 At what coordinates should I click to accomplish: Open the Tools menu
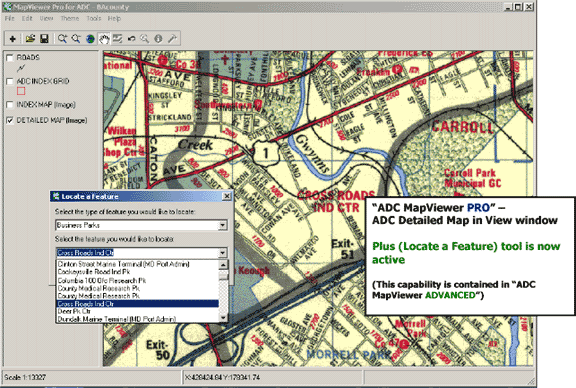tap(94, 18)
